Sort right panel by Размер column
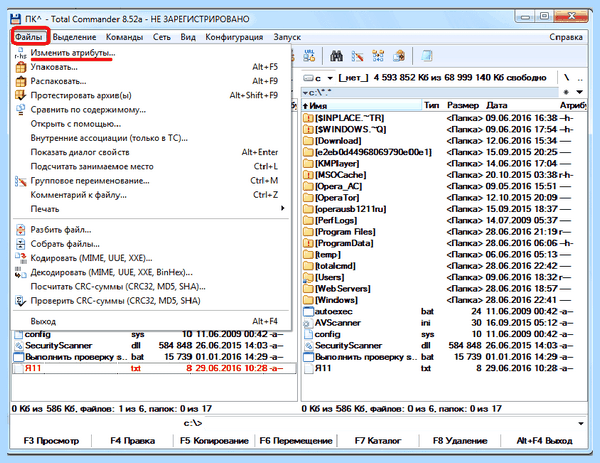This screenshot has width=600, height=463. point(463,105)
